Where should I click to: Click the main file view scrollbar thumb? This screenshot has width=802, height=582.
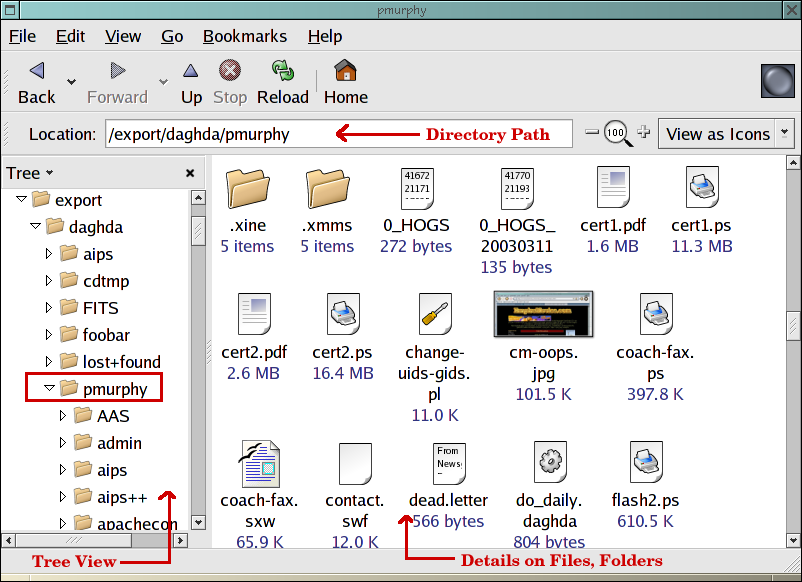(793, 325)
